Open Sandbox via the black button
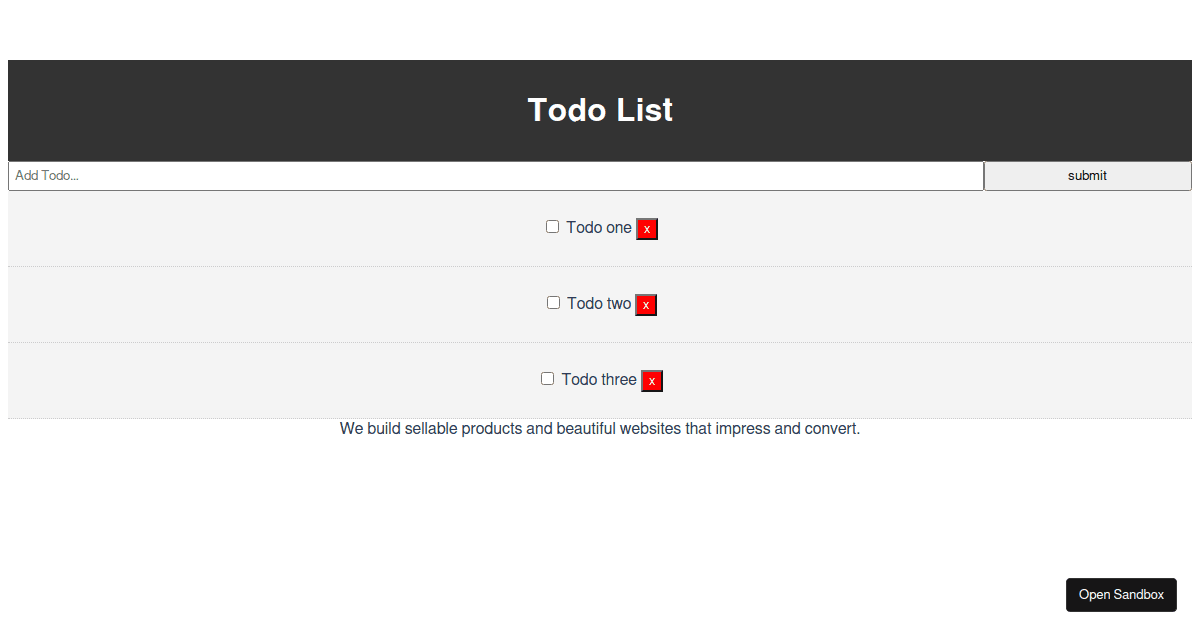Screen dimensions: 1200x630 1121,595
